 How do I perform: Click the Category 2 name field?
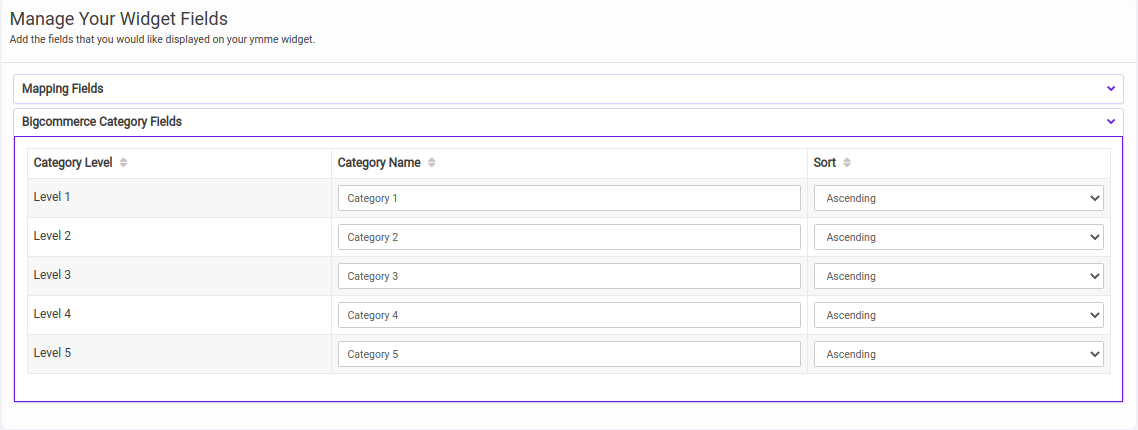pos(569,237)
